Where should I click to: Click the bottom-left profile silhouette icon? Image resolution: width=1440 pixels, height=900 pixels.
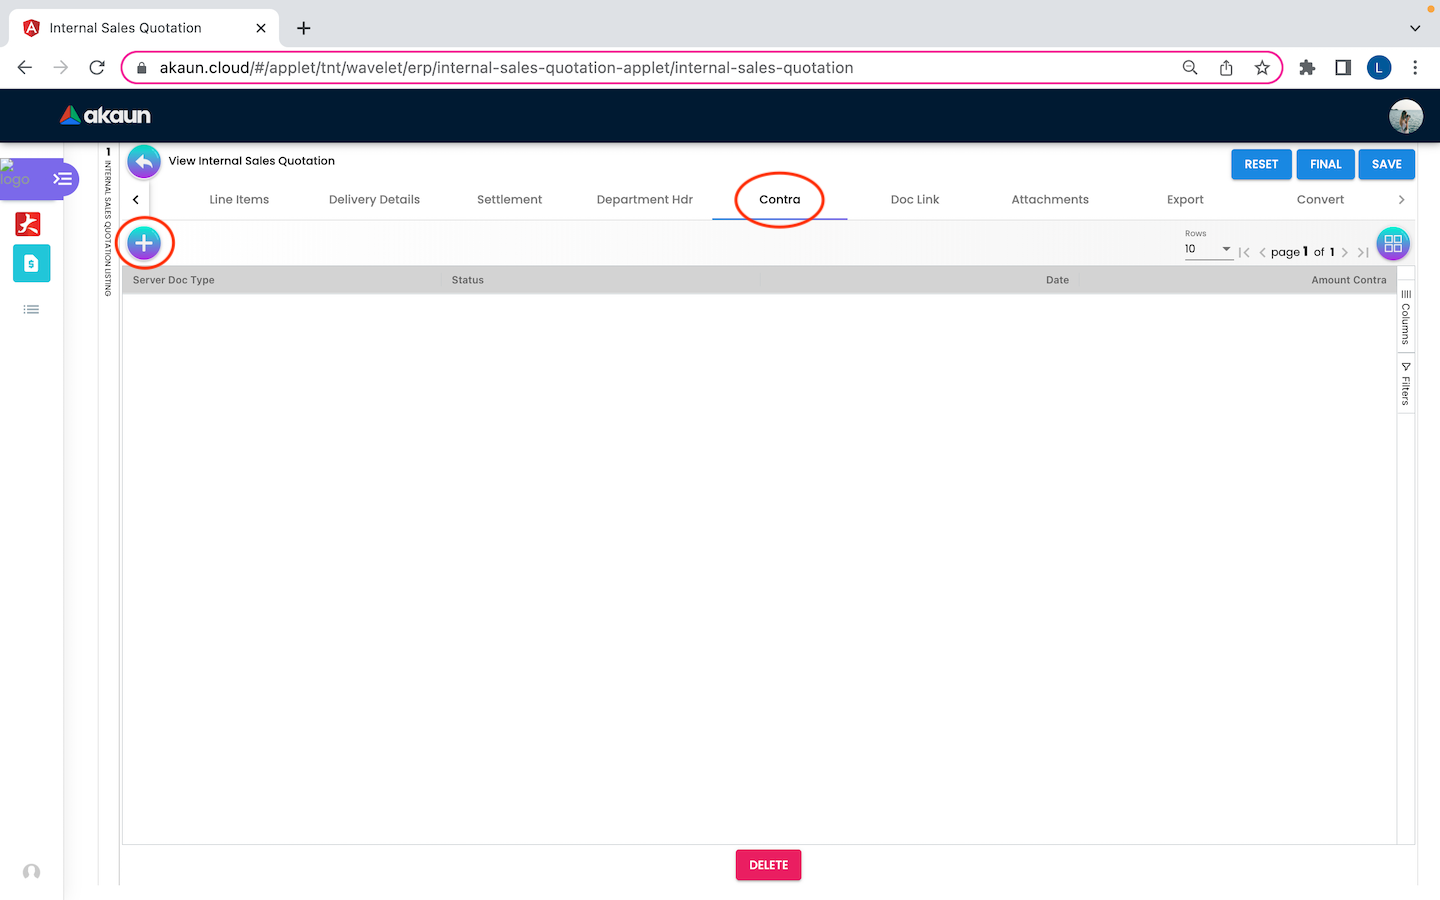pyautogui.click(x=31, y=872)
